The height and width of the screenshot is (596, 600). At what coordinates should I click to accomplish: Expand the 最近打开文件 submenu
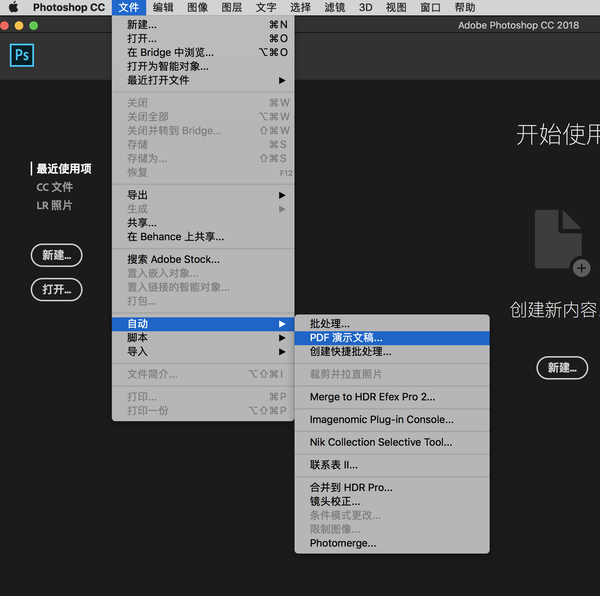(203, 80)
